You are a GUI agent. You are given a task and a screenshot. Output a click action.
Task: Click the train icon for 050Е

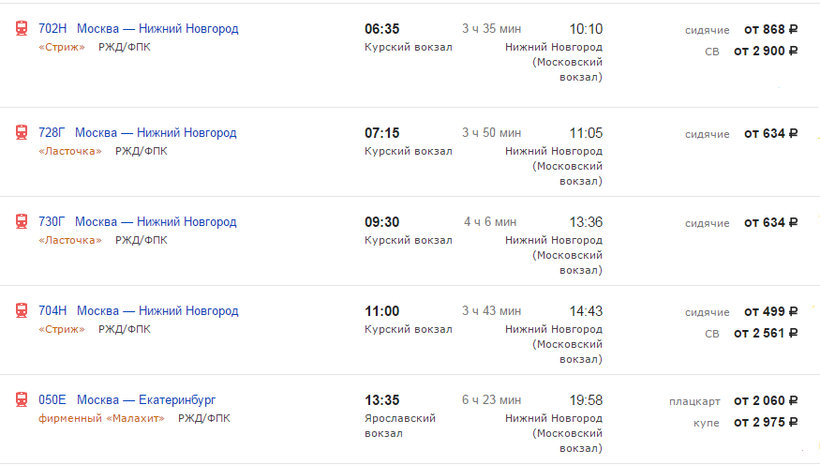[x=21, y=399]
